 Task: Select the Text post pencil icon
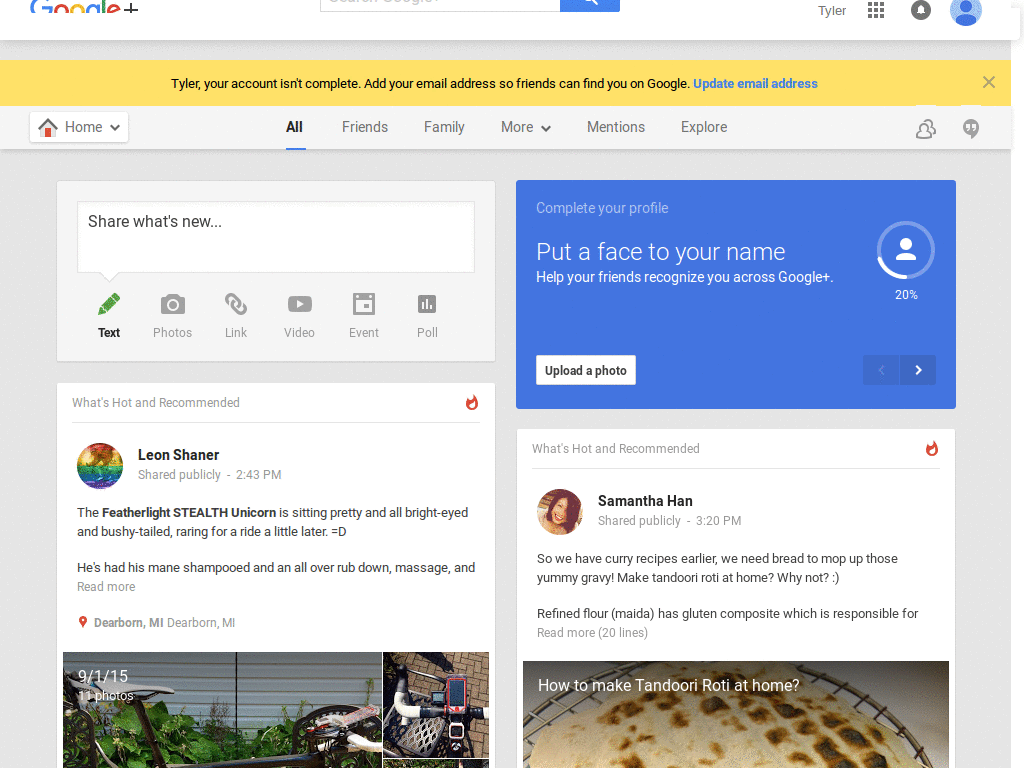pos(109,304)
